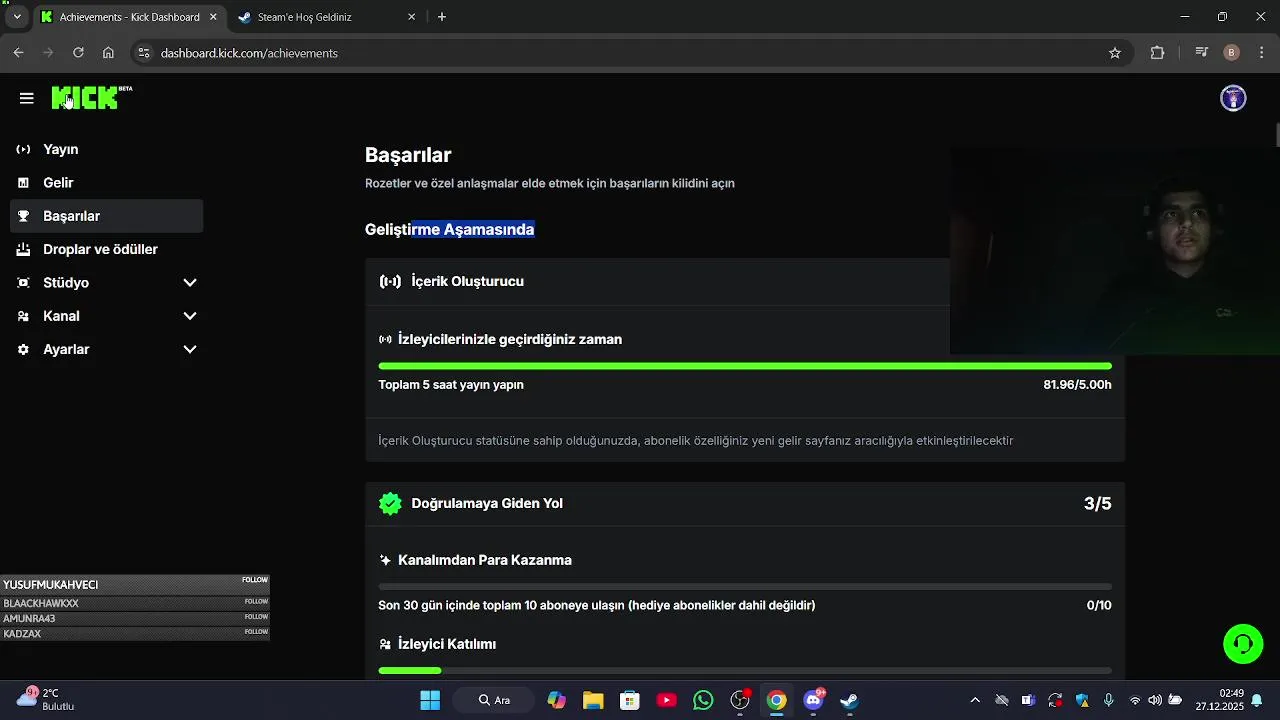Click the Kanalımdan Para Kazanma heading

coord(485,560)
